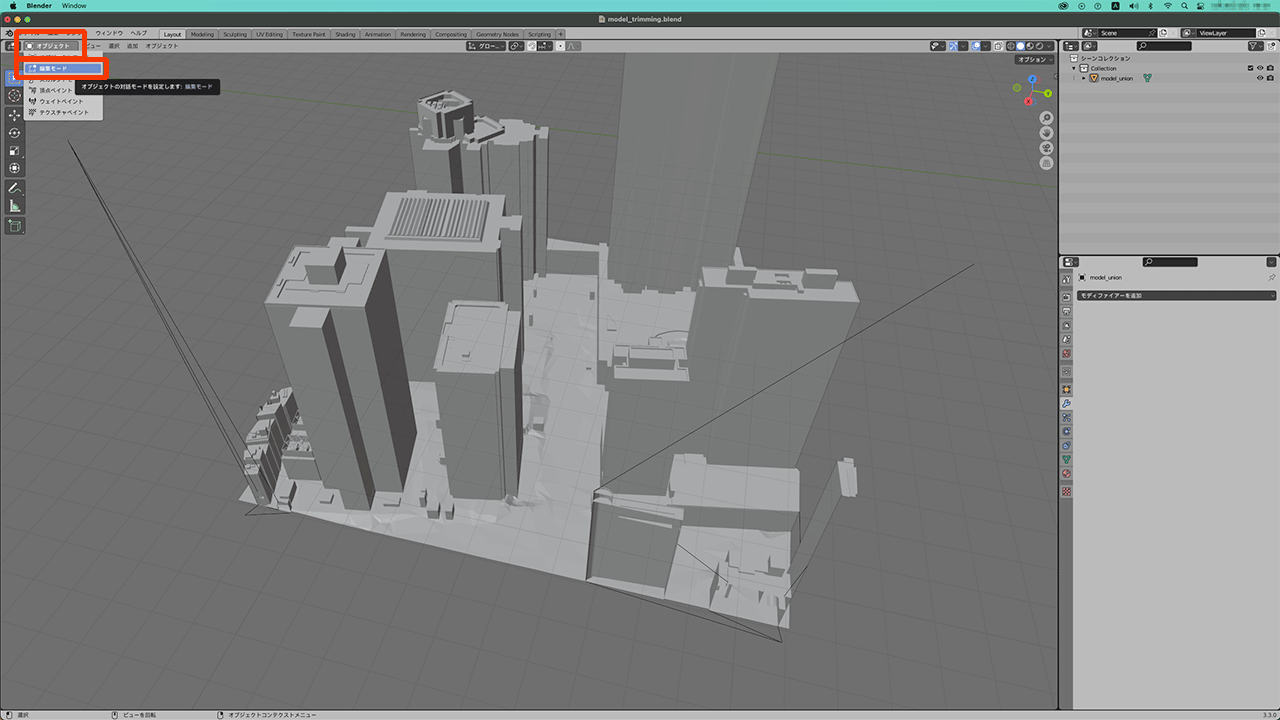
Task: Switch to the UV Editing workspace tab
Action: [269, 34]
